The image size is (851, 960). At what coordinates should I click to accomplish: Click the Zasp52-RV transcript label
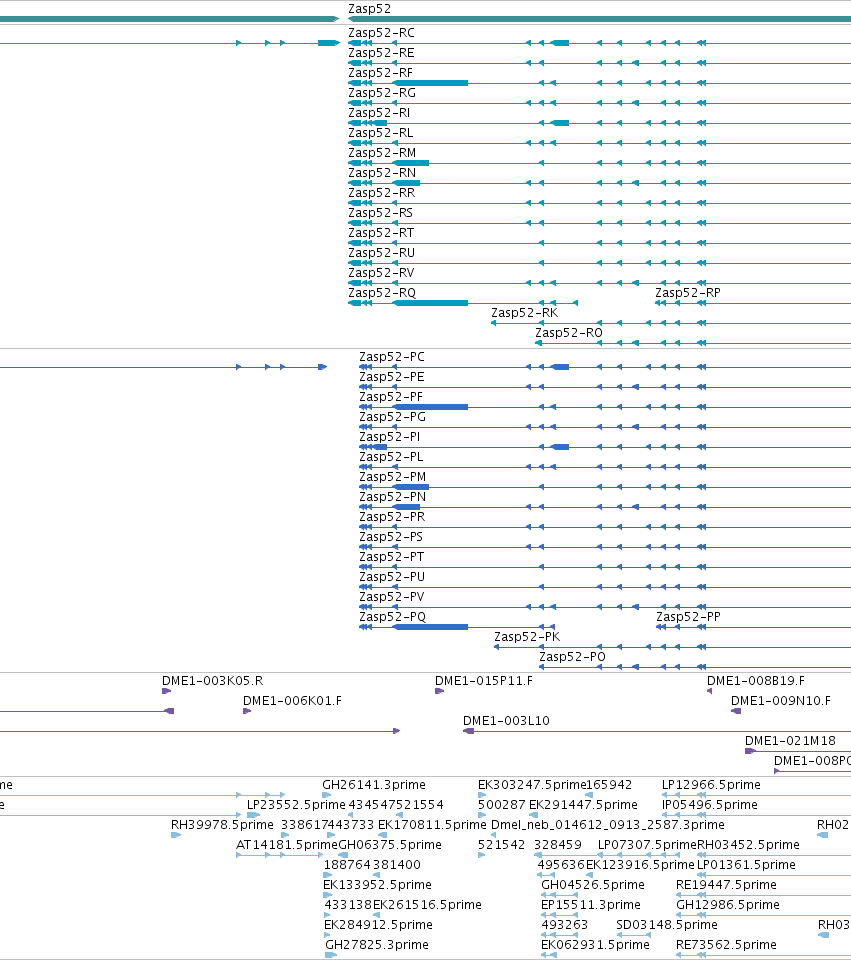coord(381,273)
